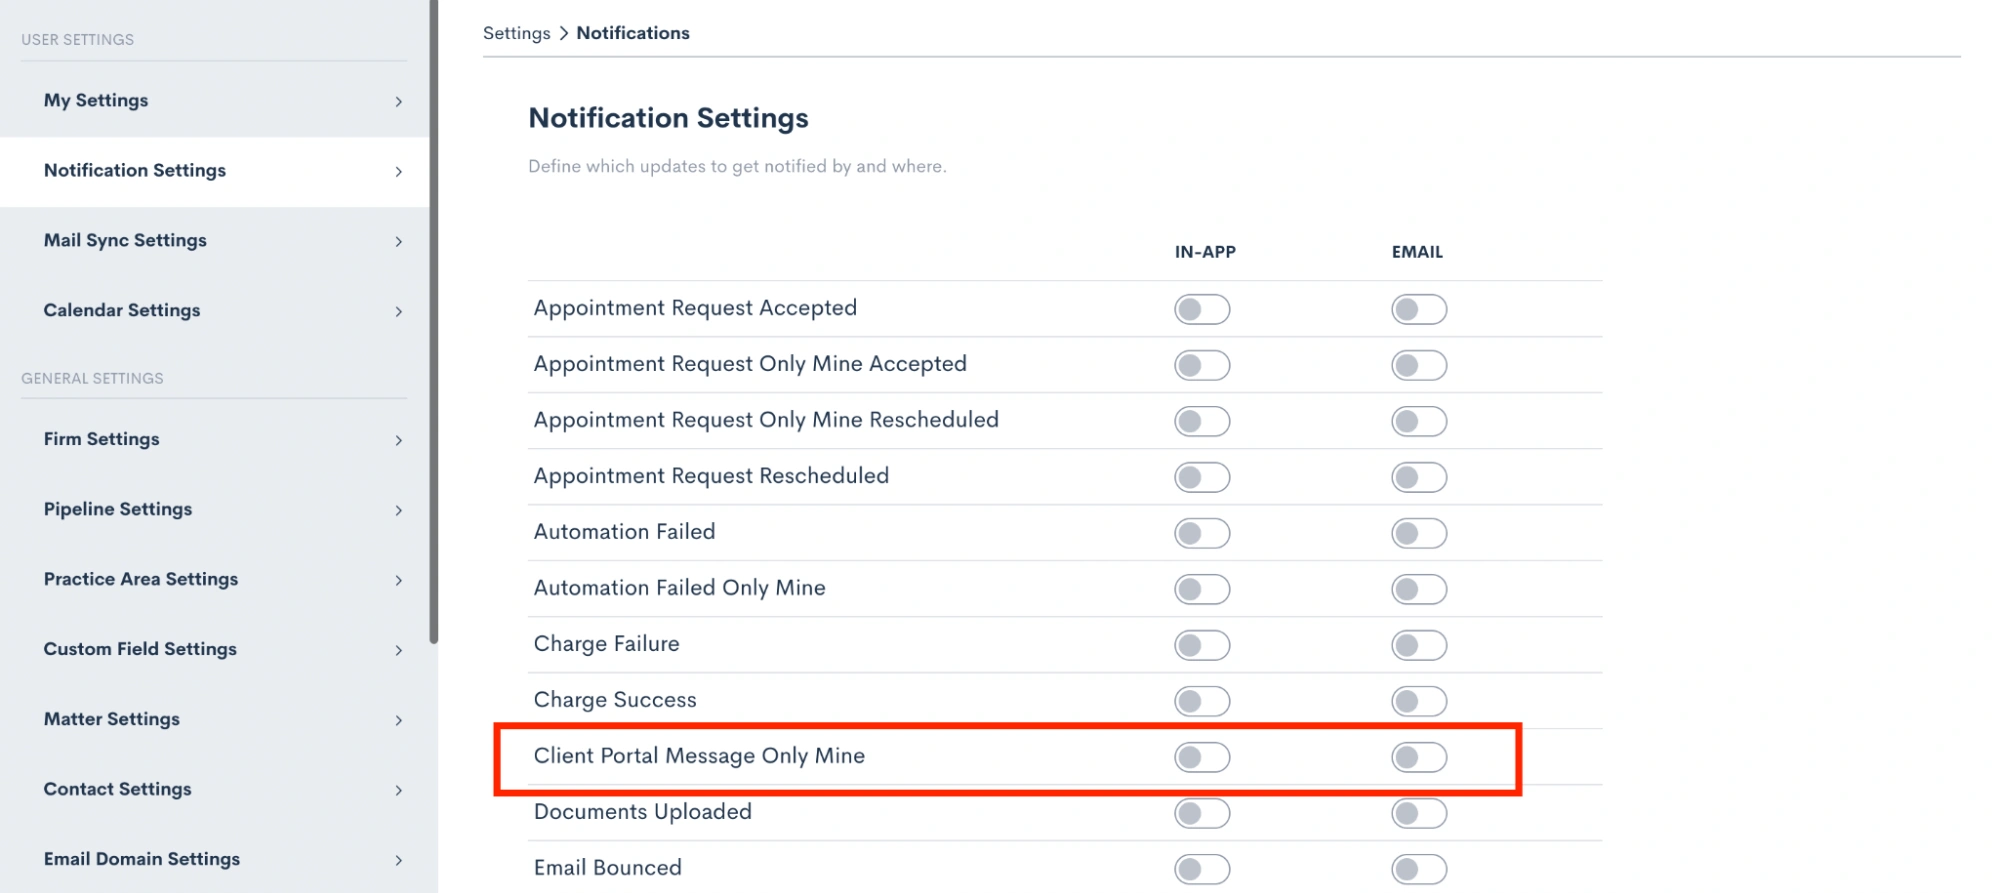Click the chevron beside Calendar Settings

[398, 311]
